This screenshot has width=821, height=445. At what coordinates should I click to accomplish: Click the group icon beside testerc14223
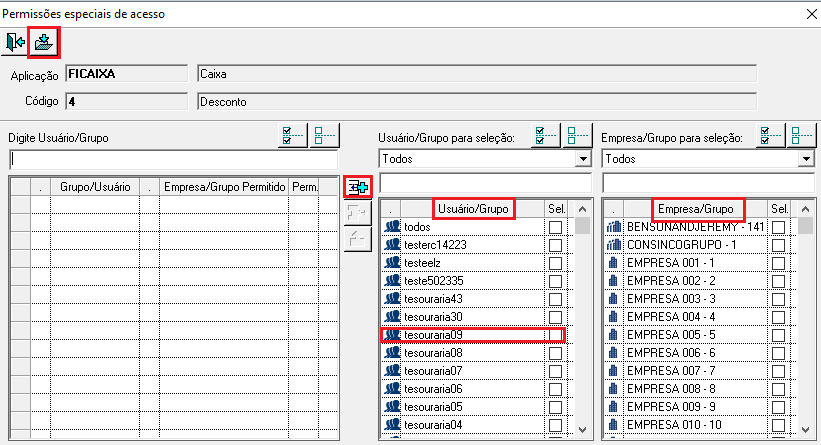click(x=392, y=244)
